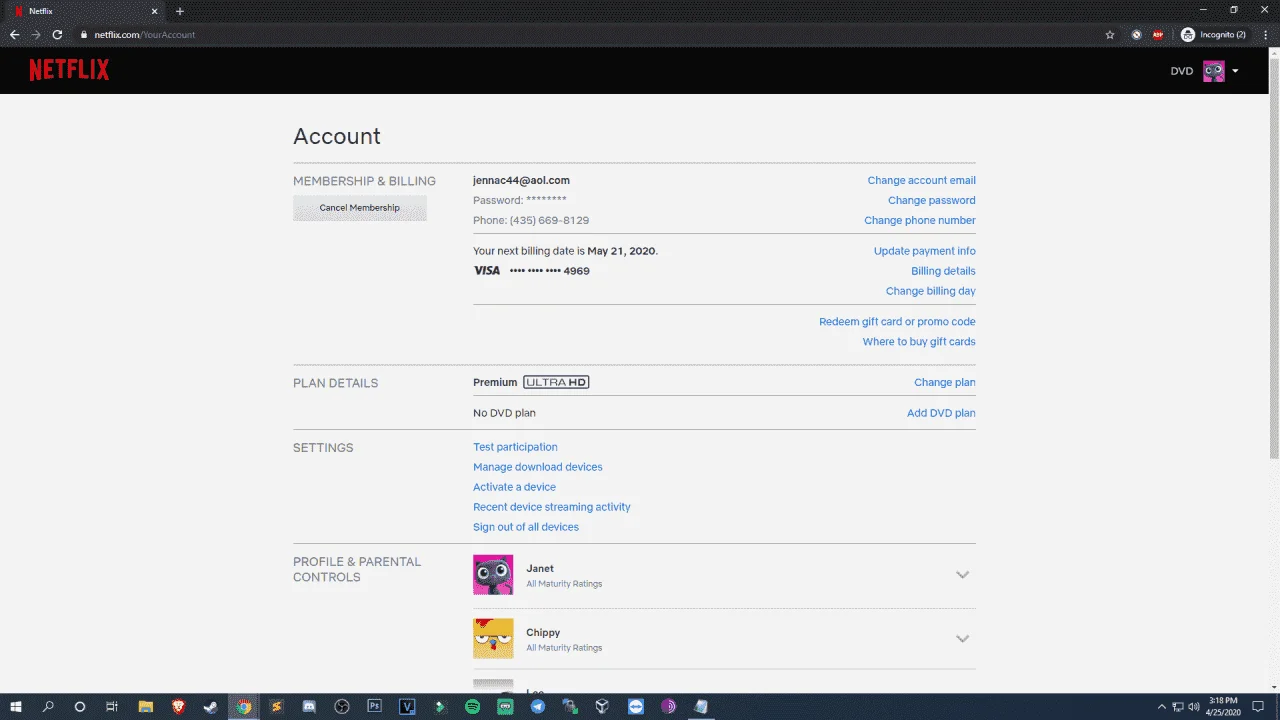The height and width of the screenshot is (720, 1280).
Task: Expand the dropdown arrow next to avatar
Action: click(1235, 71)
